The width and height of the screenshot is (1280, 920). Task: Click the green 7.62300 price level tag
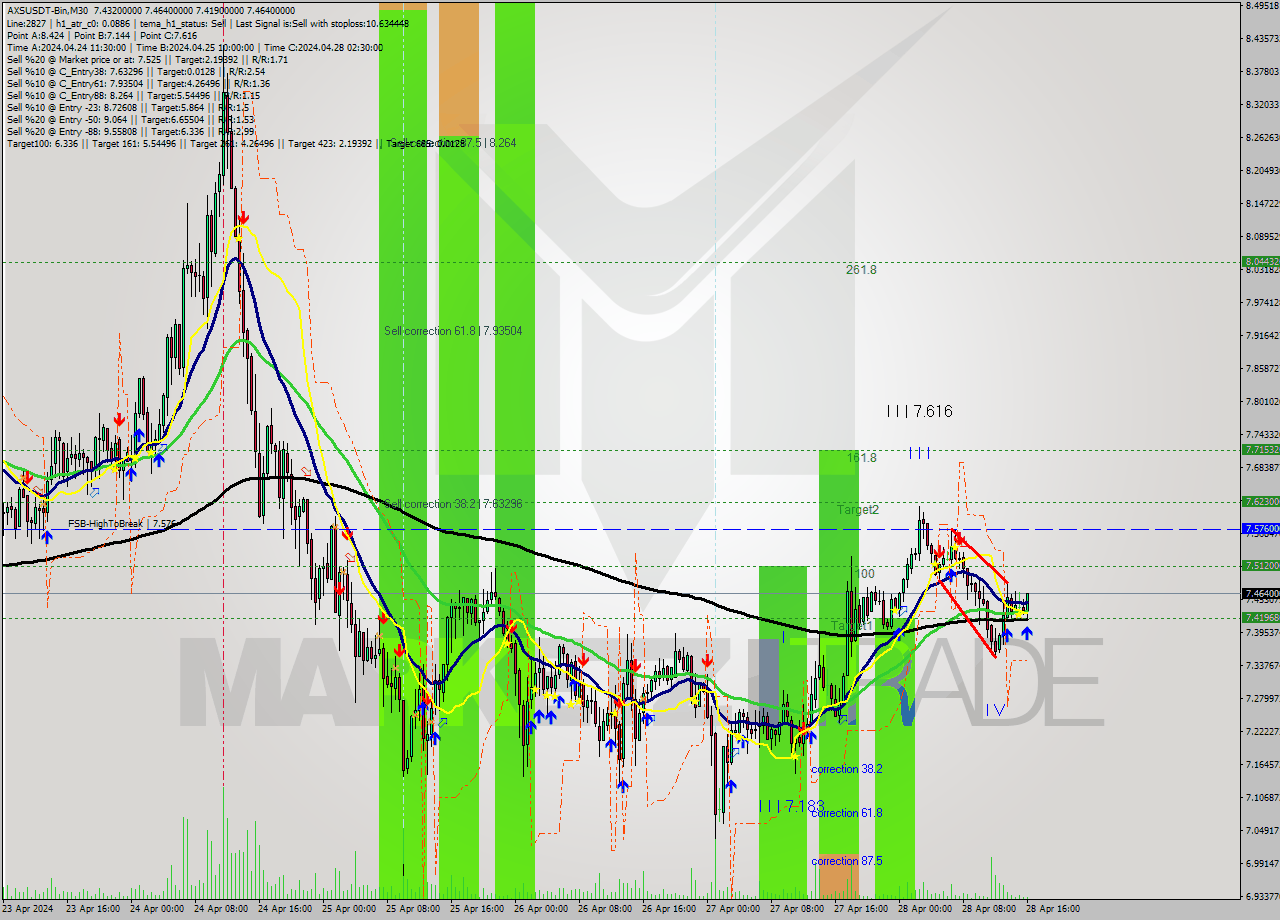[1260, 502]
